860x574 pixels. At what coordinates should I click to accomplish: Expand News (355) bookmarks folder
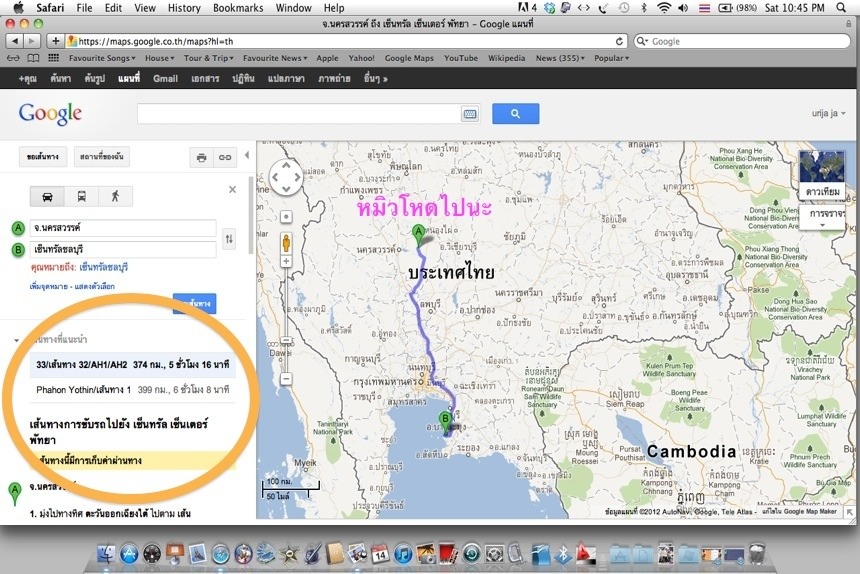pos(560,58)
